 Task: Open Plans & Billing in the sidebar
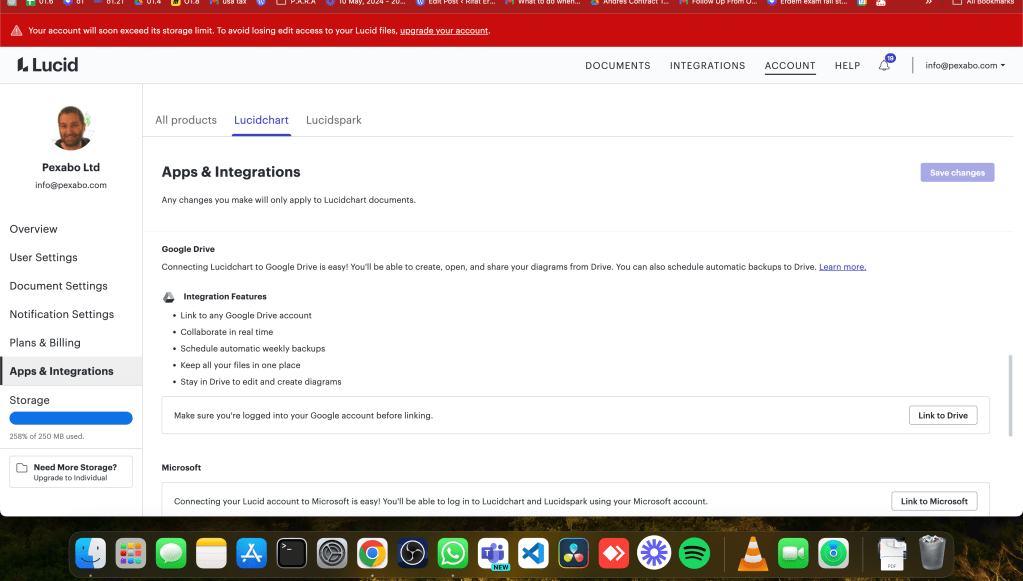click(45, 343)
